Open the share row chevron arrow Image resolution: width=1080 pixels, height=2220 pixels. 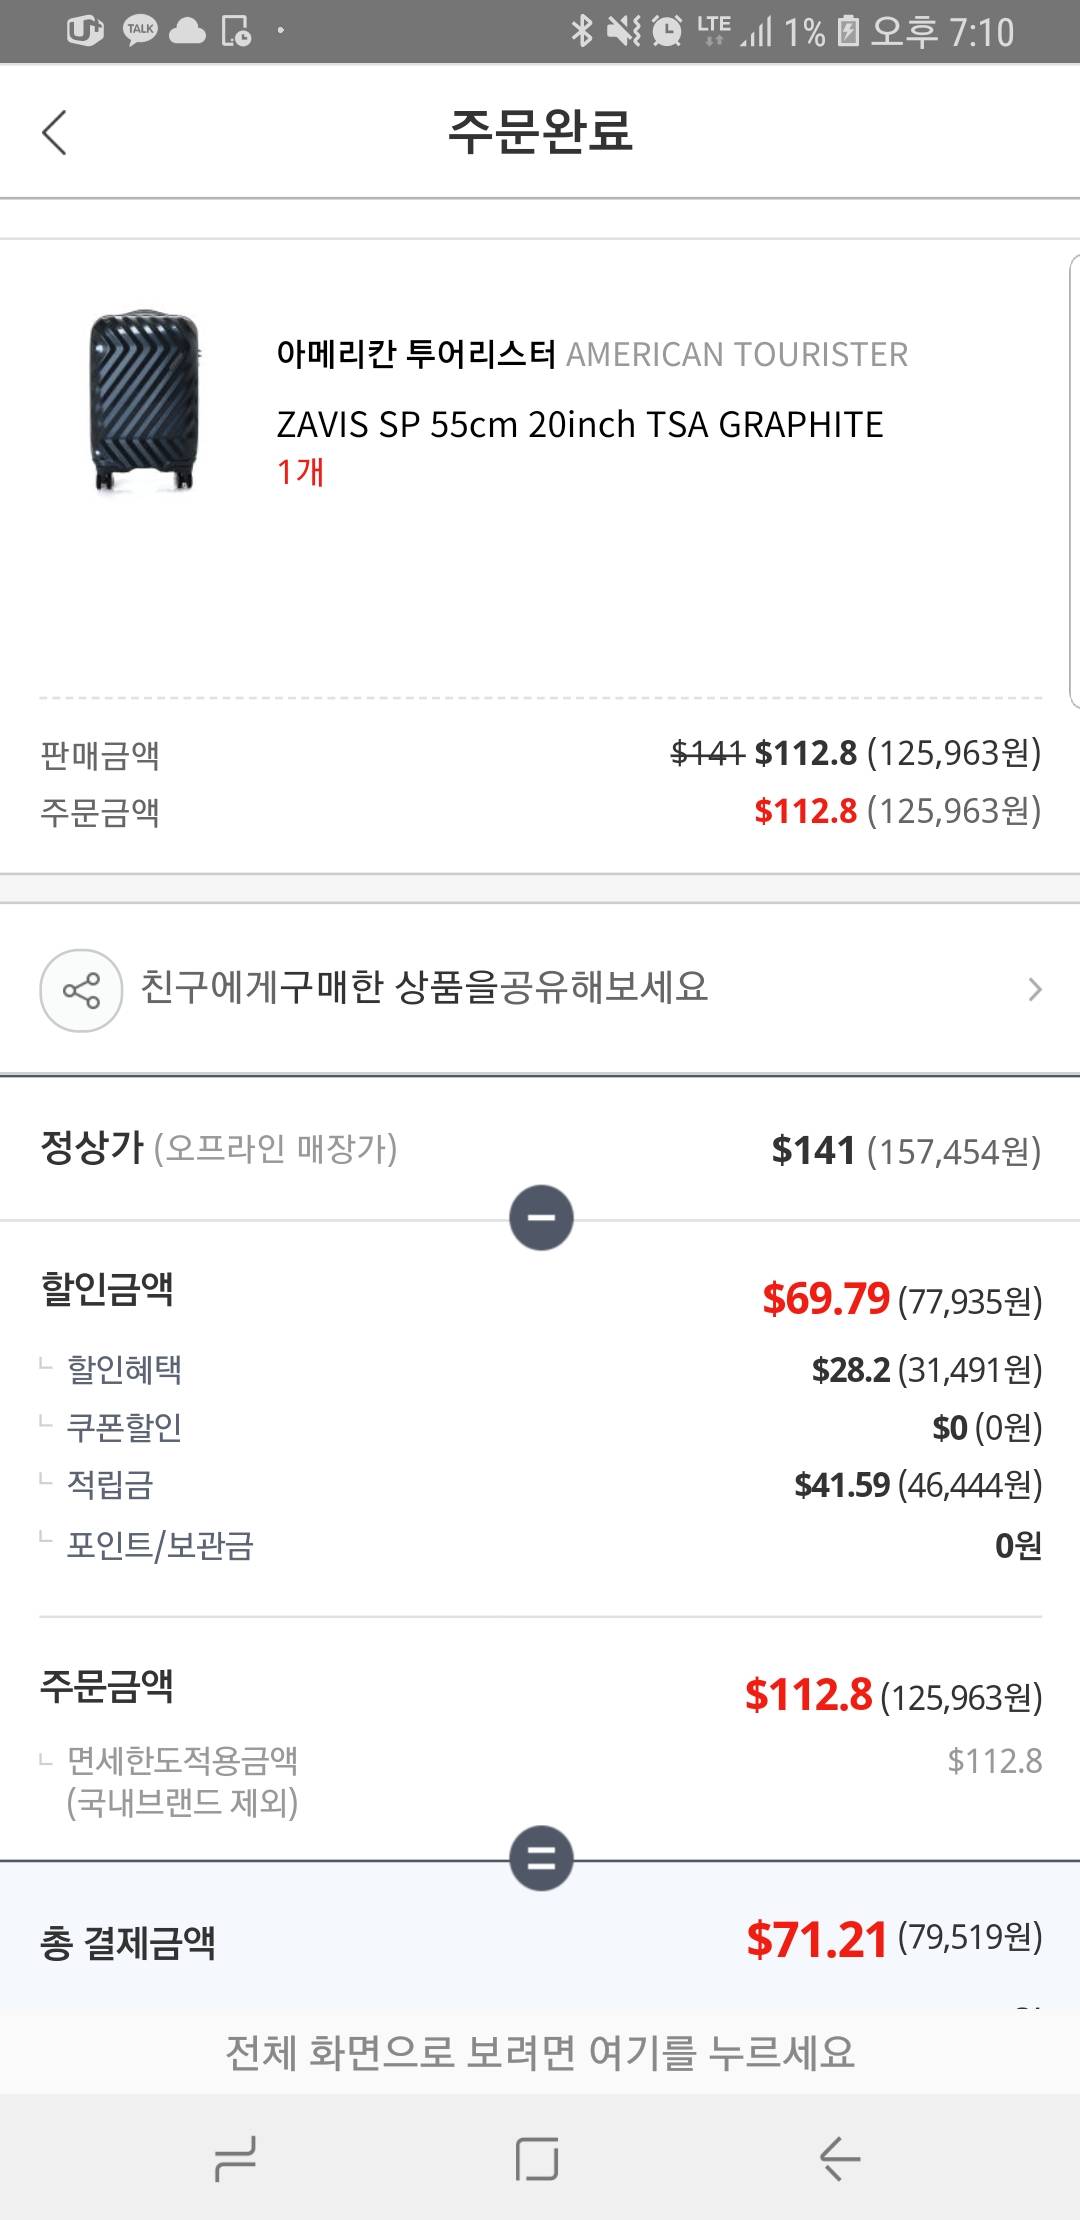click(x=1035, y=990)
